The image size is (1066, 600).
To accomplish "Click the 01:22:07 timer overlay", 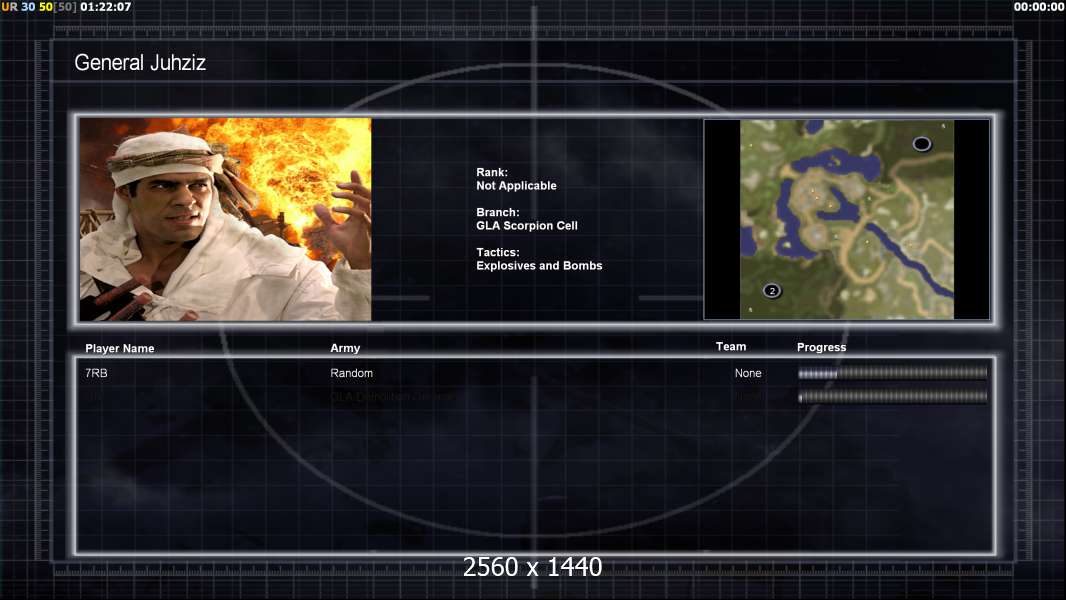I will click(x=105, y=7).
